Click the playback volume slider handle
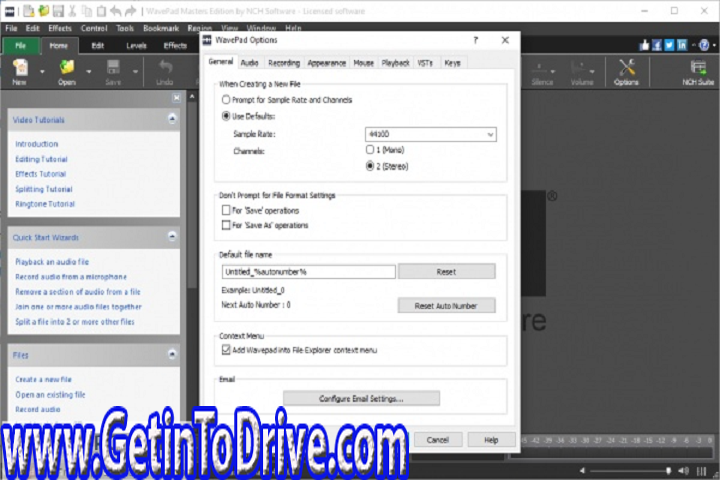 click(669, 471)
